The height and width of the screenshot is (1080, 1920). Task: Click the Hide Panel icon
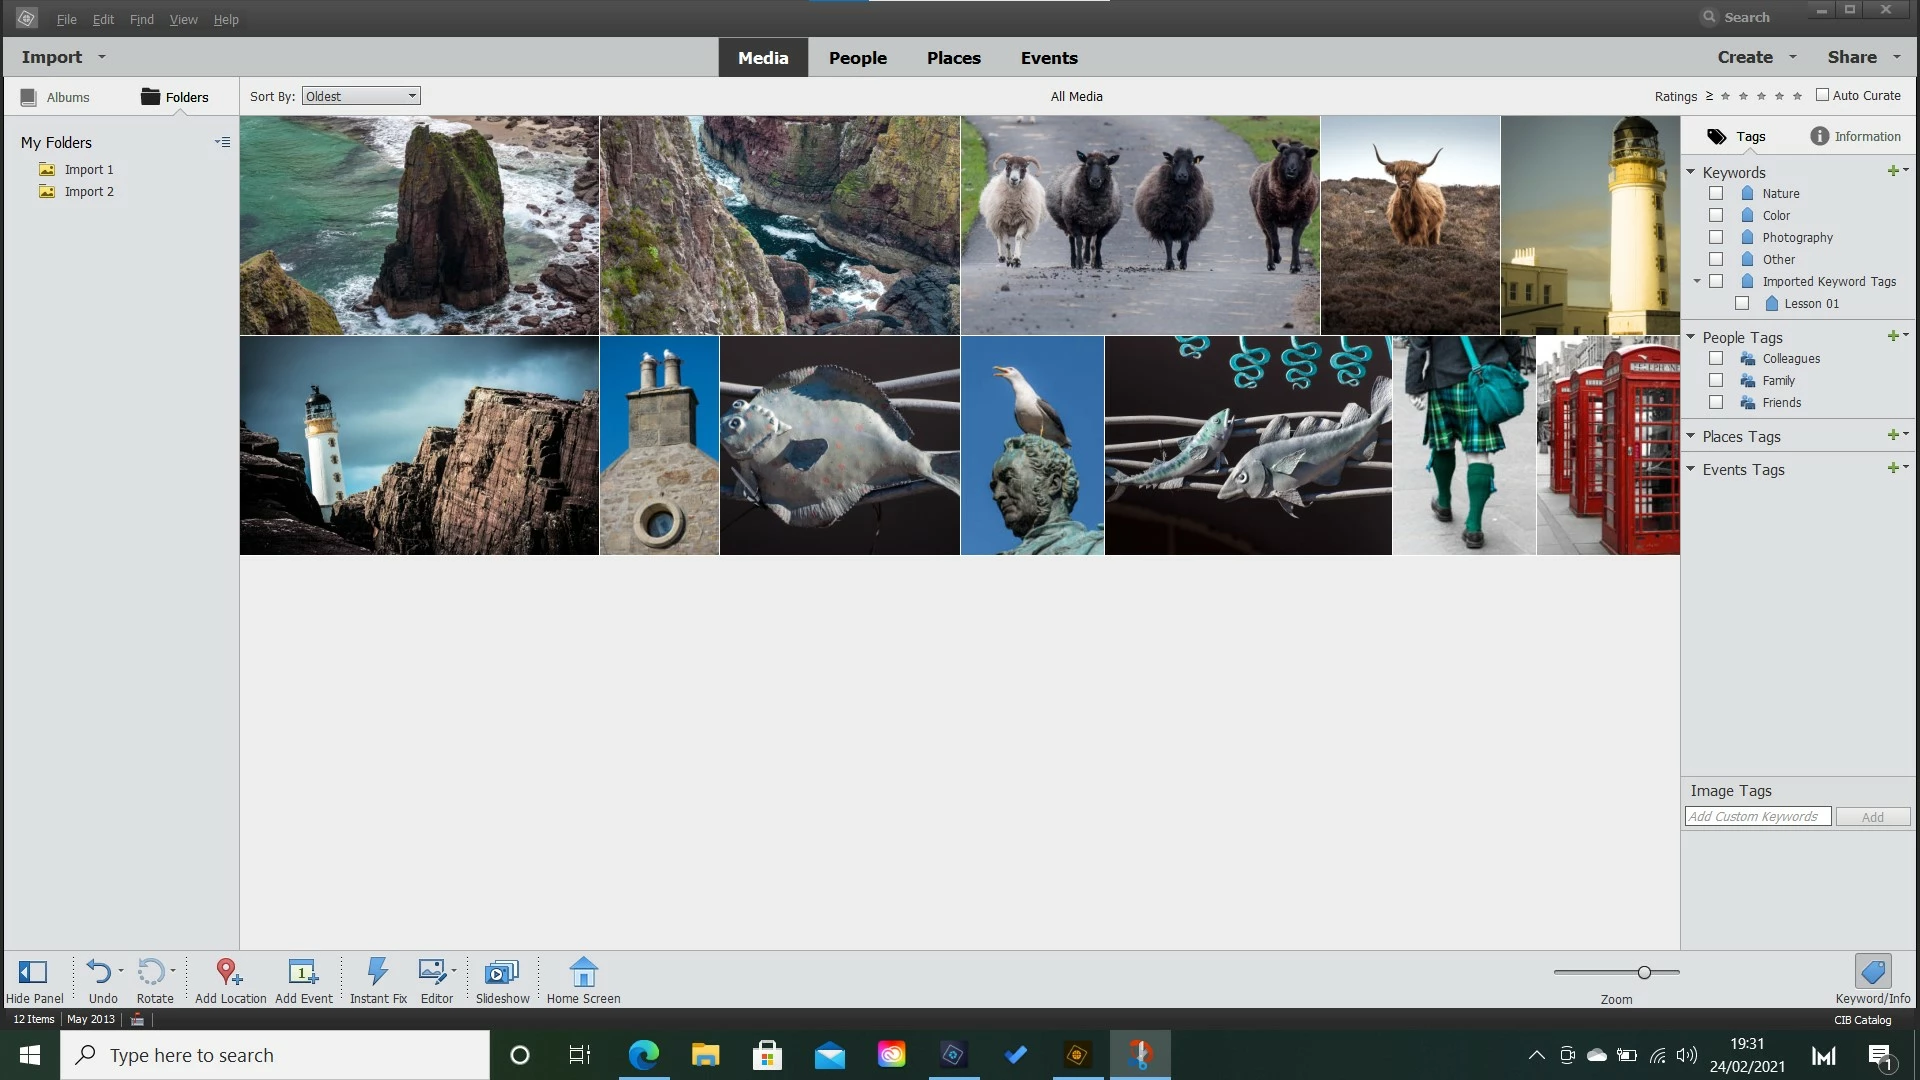click(33, 972)
